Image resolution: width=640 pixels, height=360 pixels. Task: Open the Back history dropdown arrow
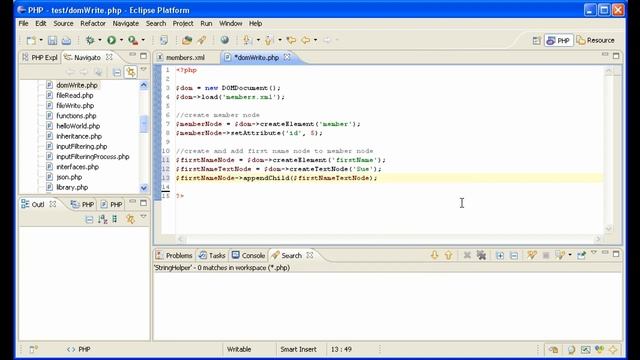[315, 40]
